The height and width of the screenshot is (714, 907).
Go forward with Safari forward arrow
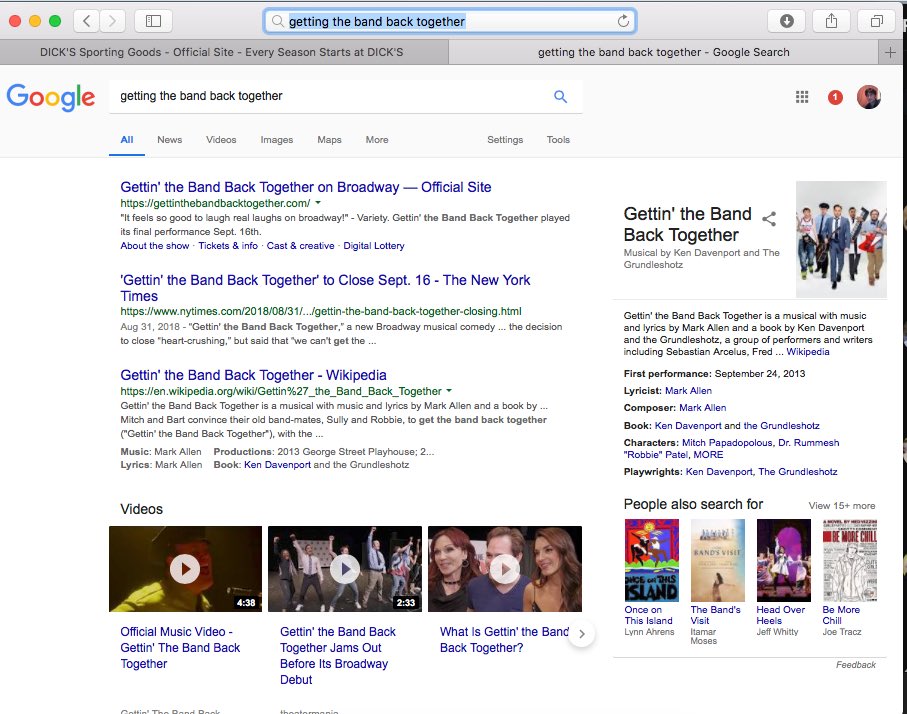coord(112,21)
